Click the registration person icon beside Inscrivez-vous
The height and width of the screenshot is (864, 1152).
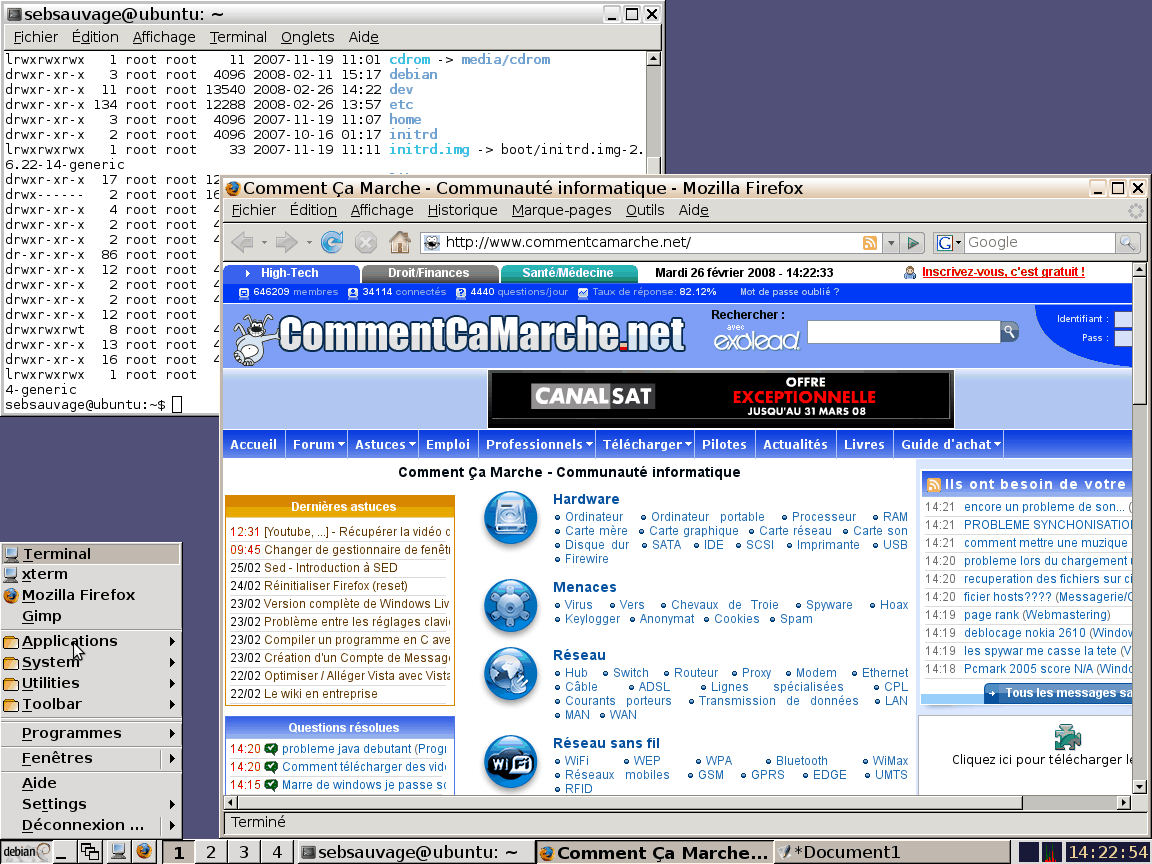point(910,273)
